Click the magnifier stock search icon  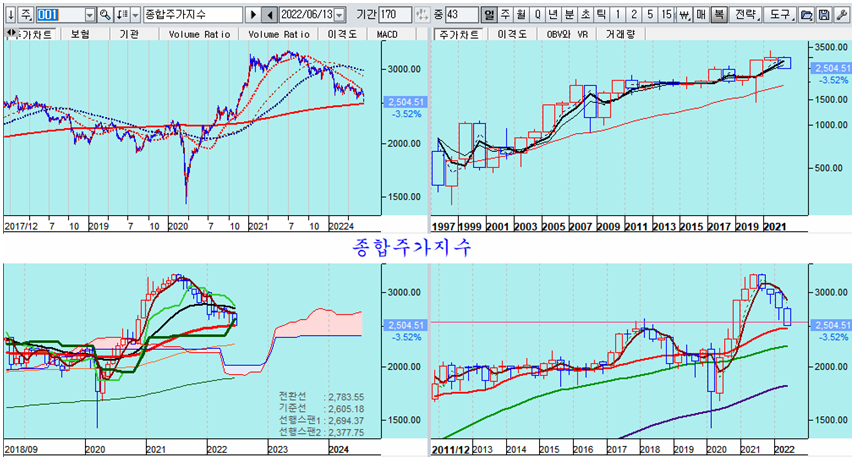click(x=104, y=15)
